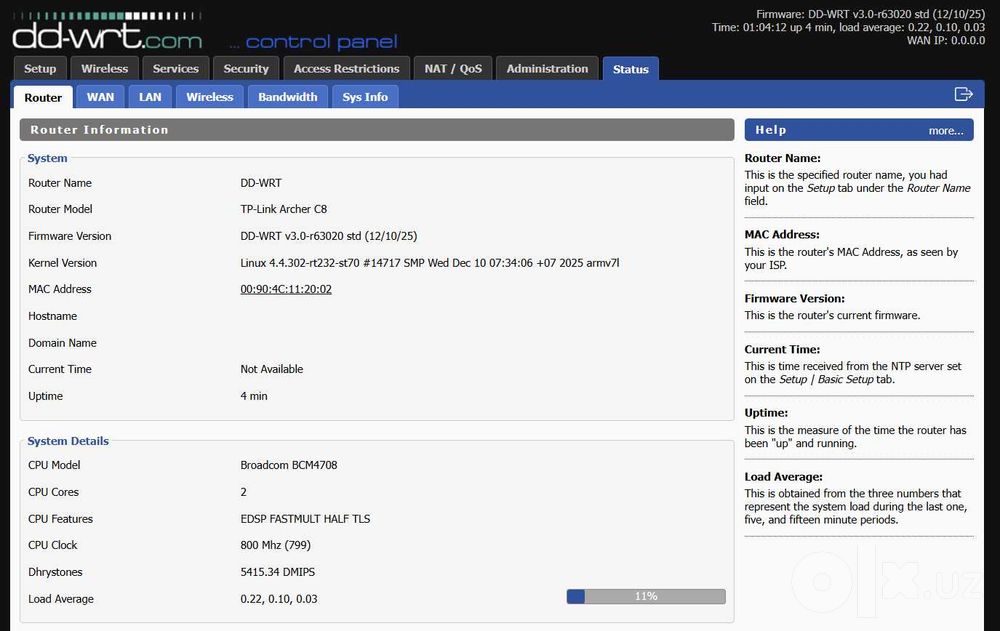Click the load average value 0.22, 0.10, 0.03
The width and height of the screenshot is (1000, 631).
coord(279,598)
